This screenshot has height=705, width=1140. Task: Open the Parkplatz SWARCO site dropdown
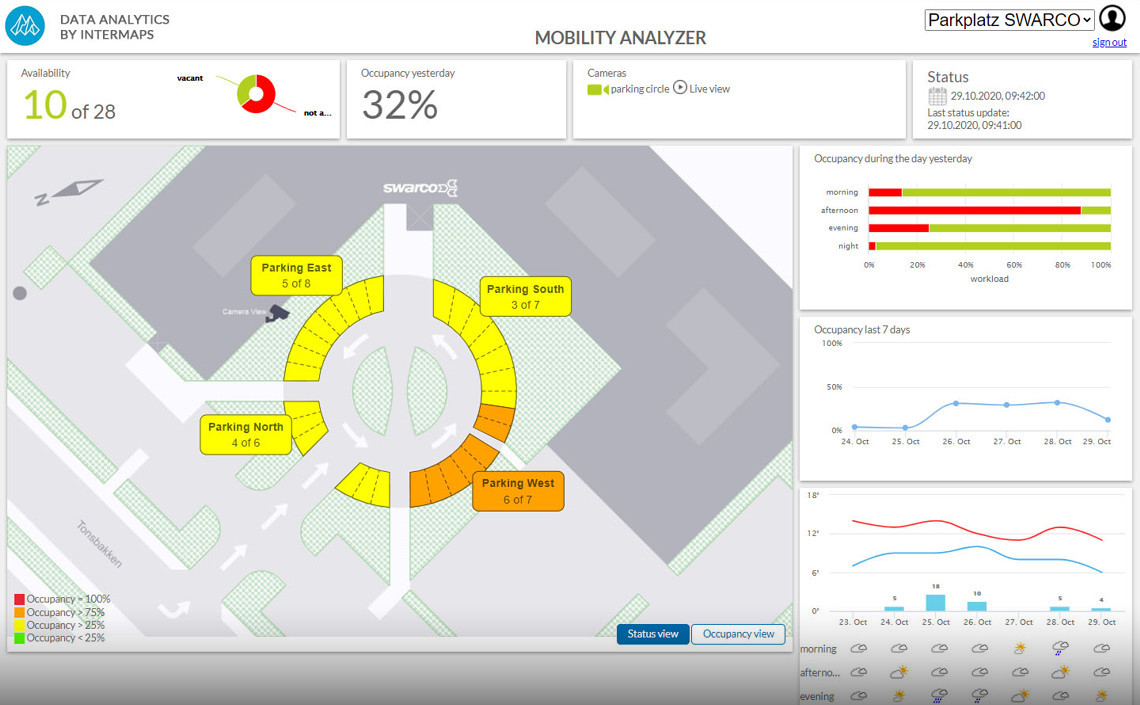click(x=1009, y=20)
